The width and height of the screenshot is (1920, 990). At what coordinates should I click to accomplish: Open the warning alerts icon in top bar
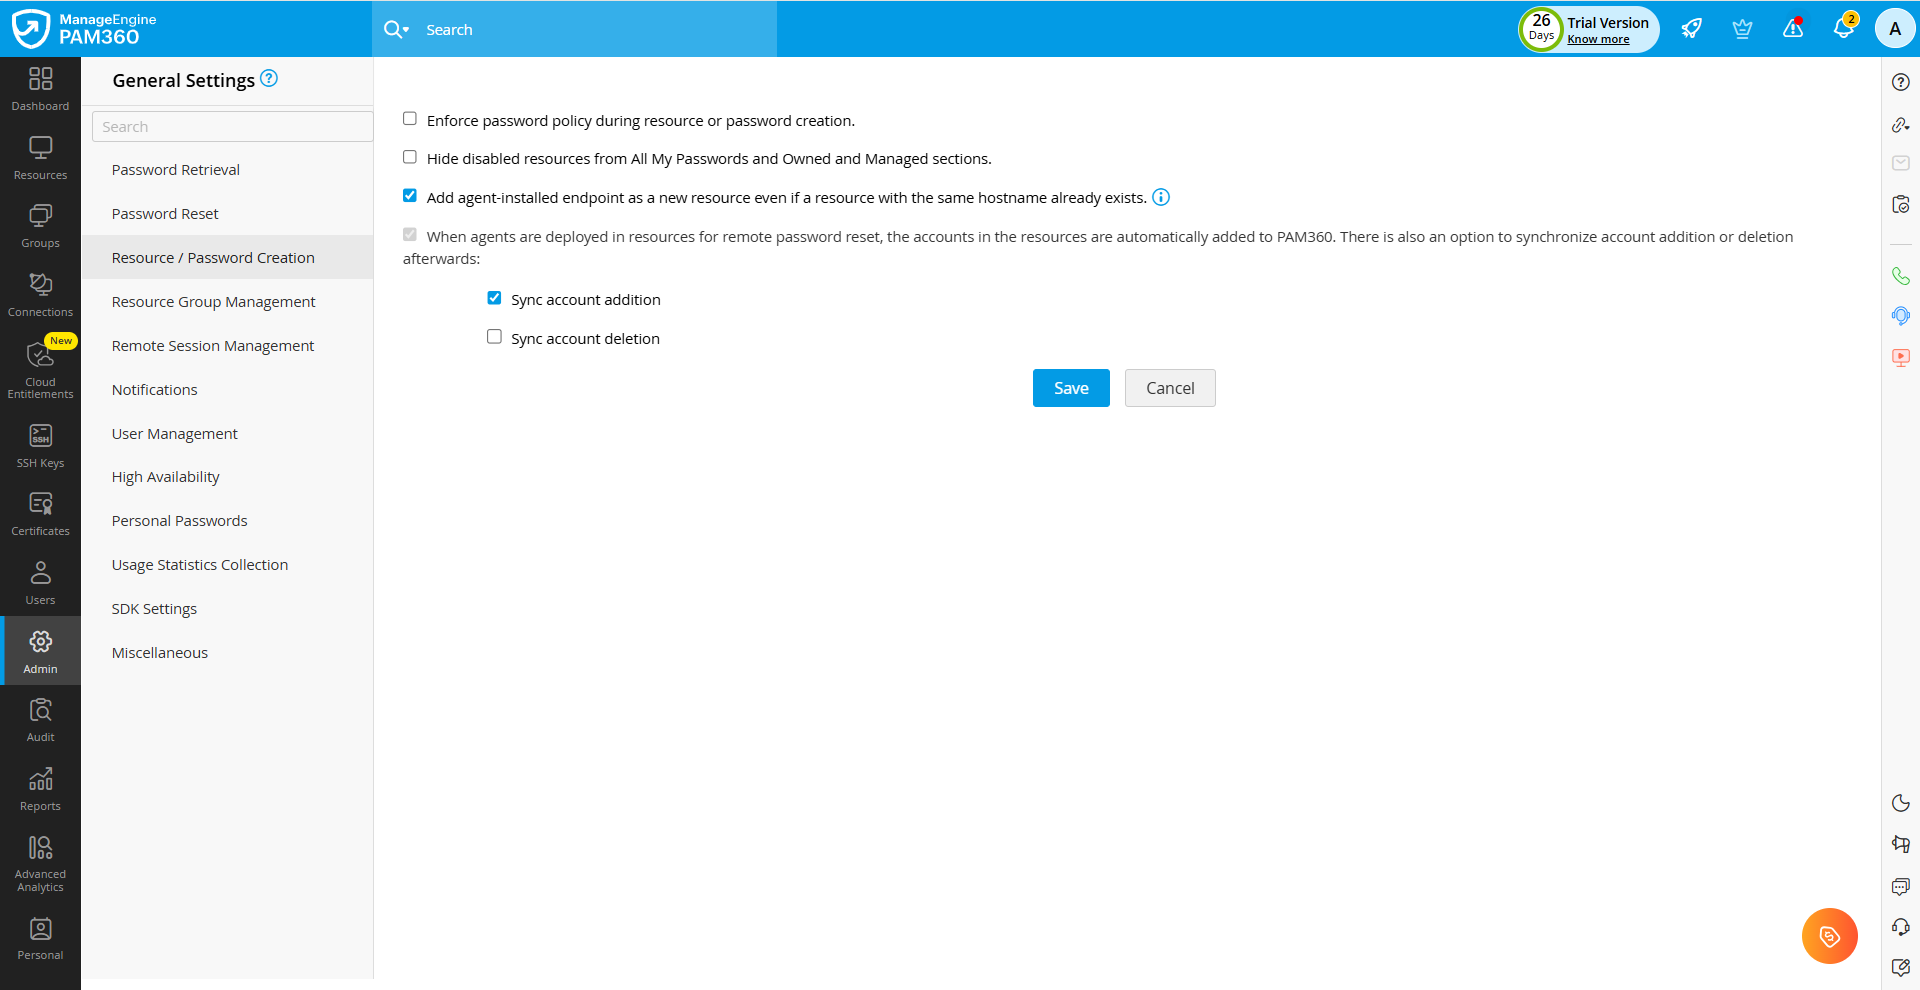tap(1792, 28)
